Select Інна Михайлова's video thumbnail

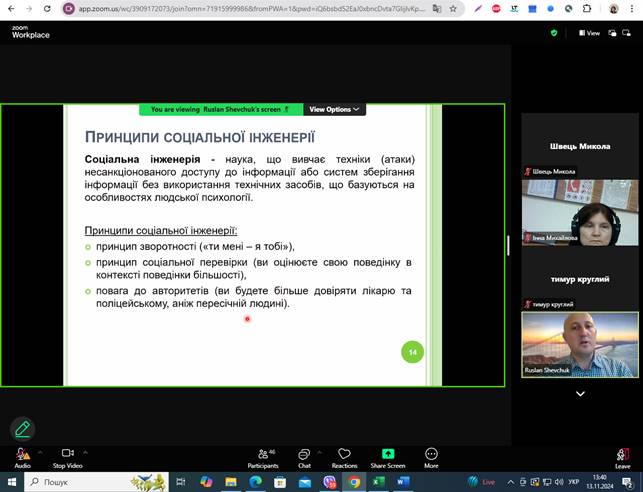point(580,212)
